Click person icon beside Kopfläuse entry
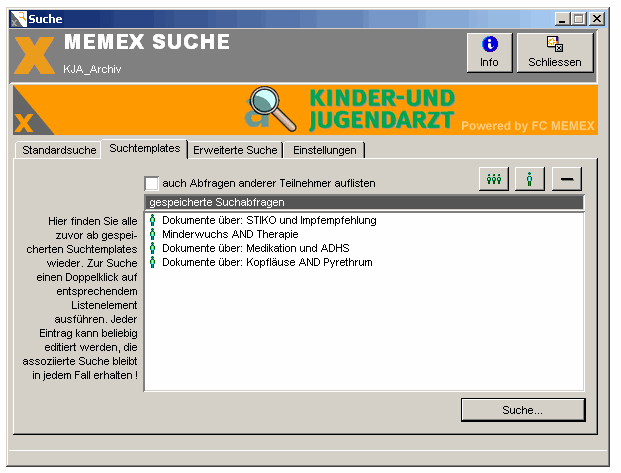621x473 pixels. click(153, 262)
